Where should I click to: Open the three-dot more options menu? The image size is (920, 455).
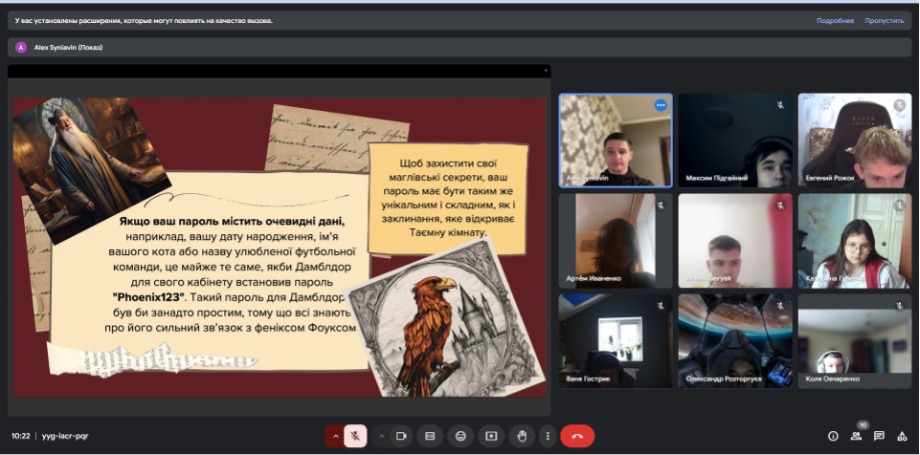tap(547, 436)
